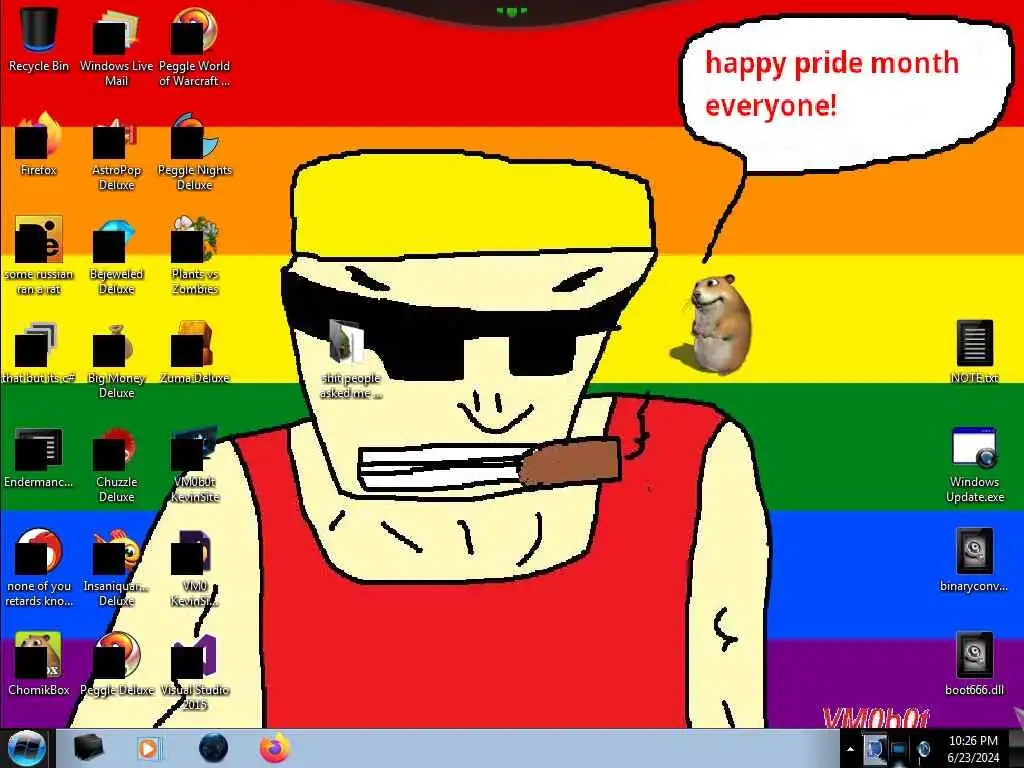
Task: Select Windows Update.exe desktop icon
Action: pos(974,465)
